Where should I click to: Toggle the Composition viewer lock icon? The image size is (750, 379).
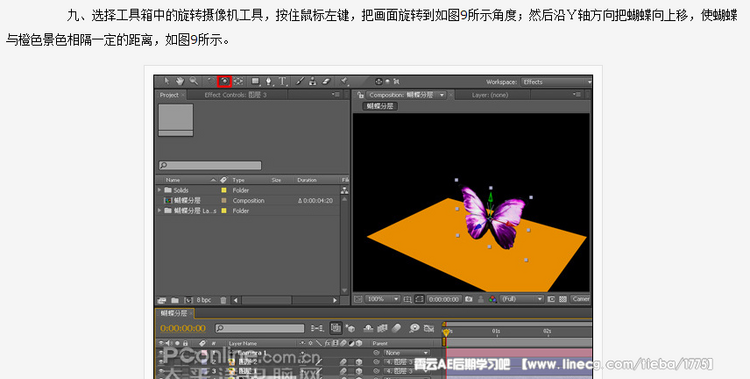(x=360, y=95)
